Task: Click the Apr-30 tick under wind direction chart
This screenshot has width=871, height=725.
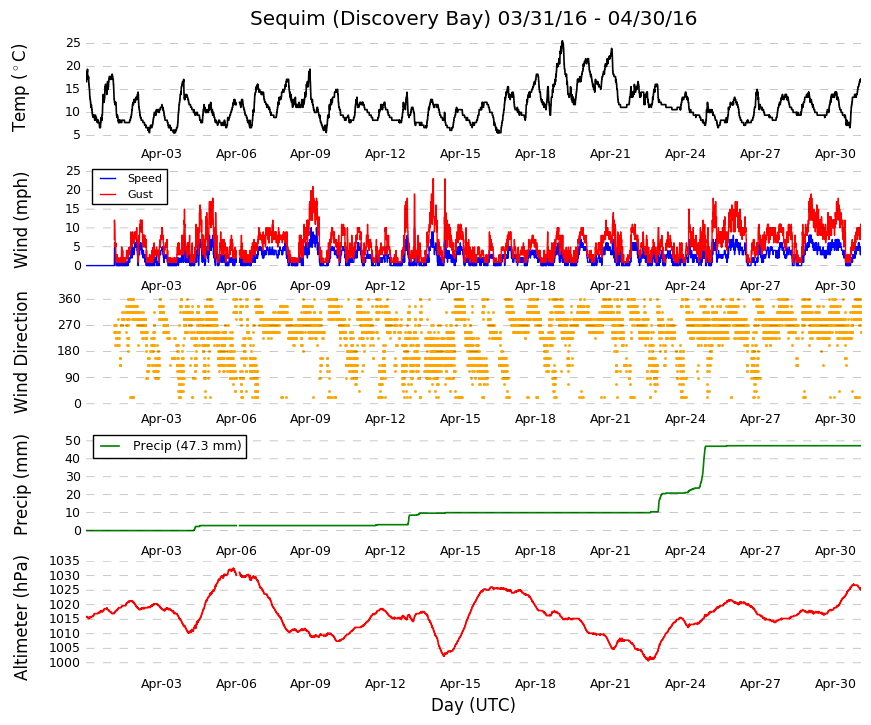Action: pyautogui.click(x=835, y=419)
